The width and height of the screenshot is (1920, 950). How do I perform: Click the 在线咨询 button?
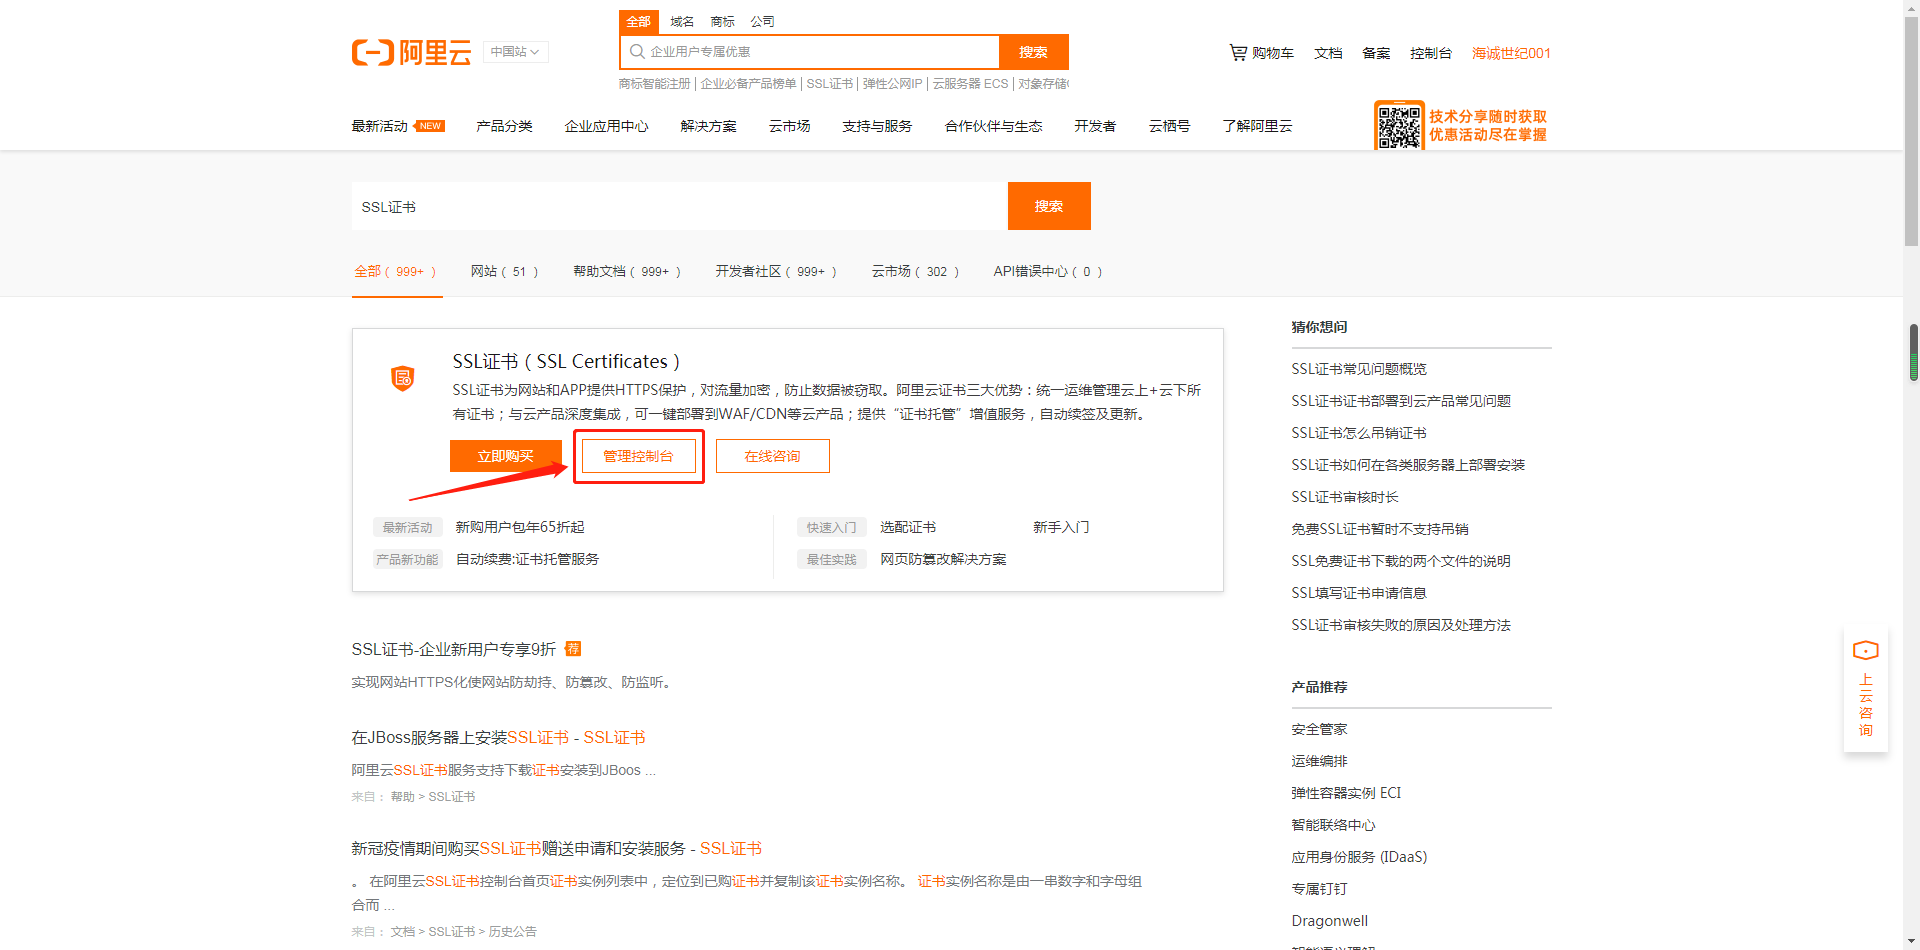coord(772,456)
